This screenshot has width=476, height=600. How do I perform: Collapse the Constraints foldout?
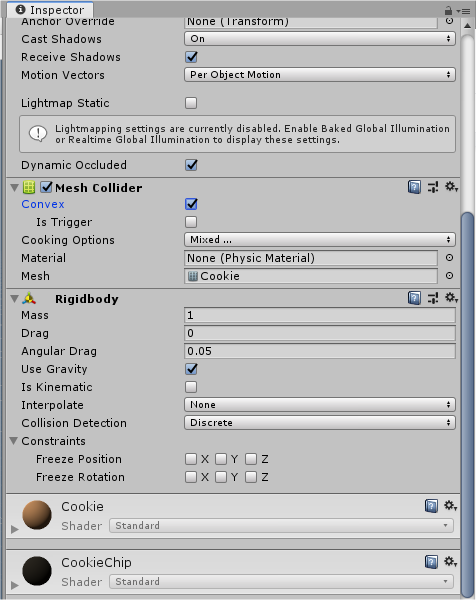coord(14,441)
